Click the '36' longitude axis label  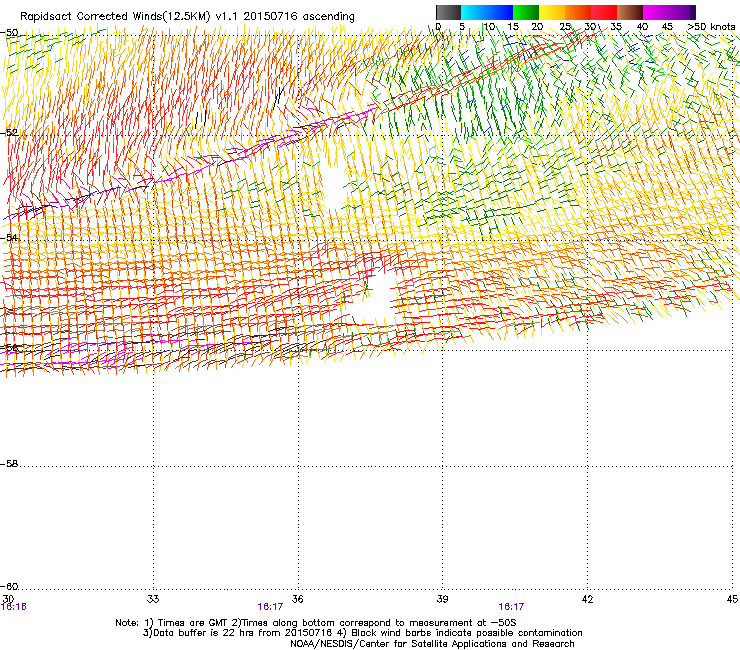pyautogui.click(x=297, y=599)
